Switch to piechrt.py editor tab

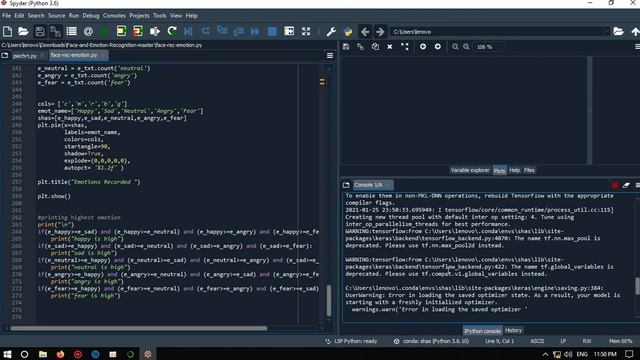25,56
